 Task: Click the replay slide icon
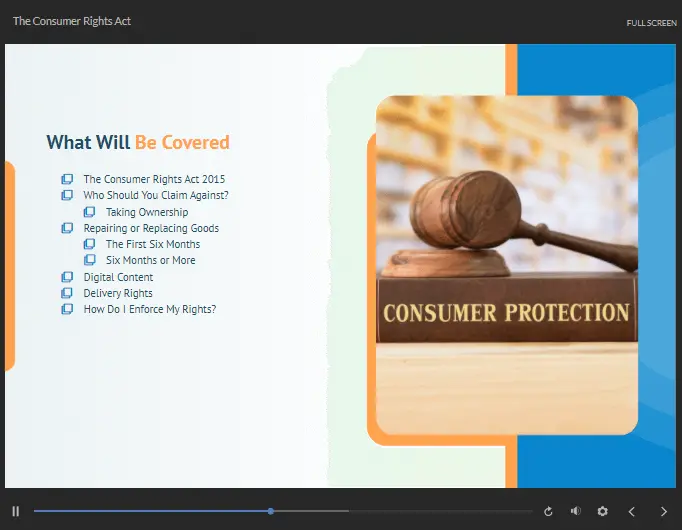[x=548, y=511]
